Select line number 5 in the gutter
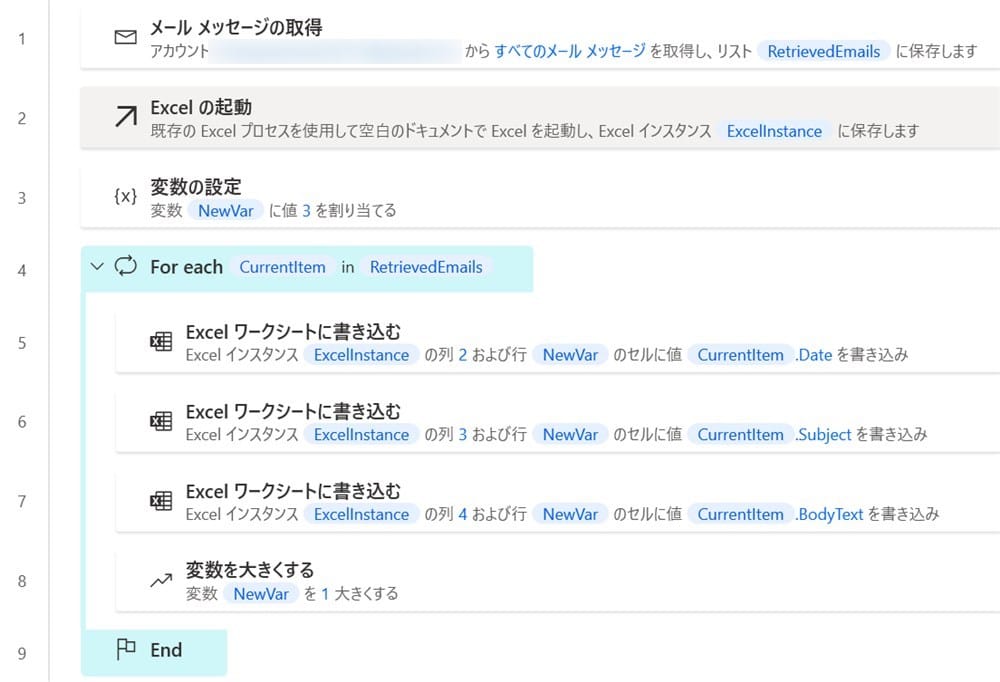Viewport: 1000px width, 682px height. (22, 343)
